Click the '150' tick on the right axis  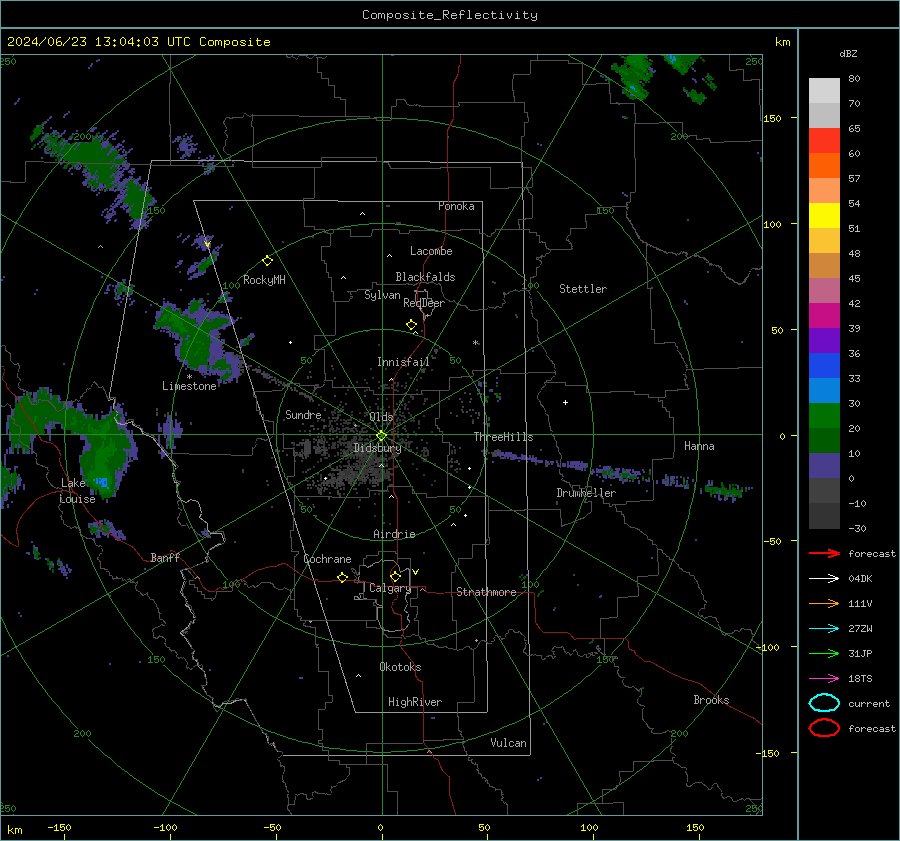pos(772,118)
